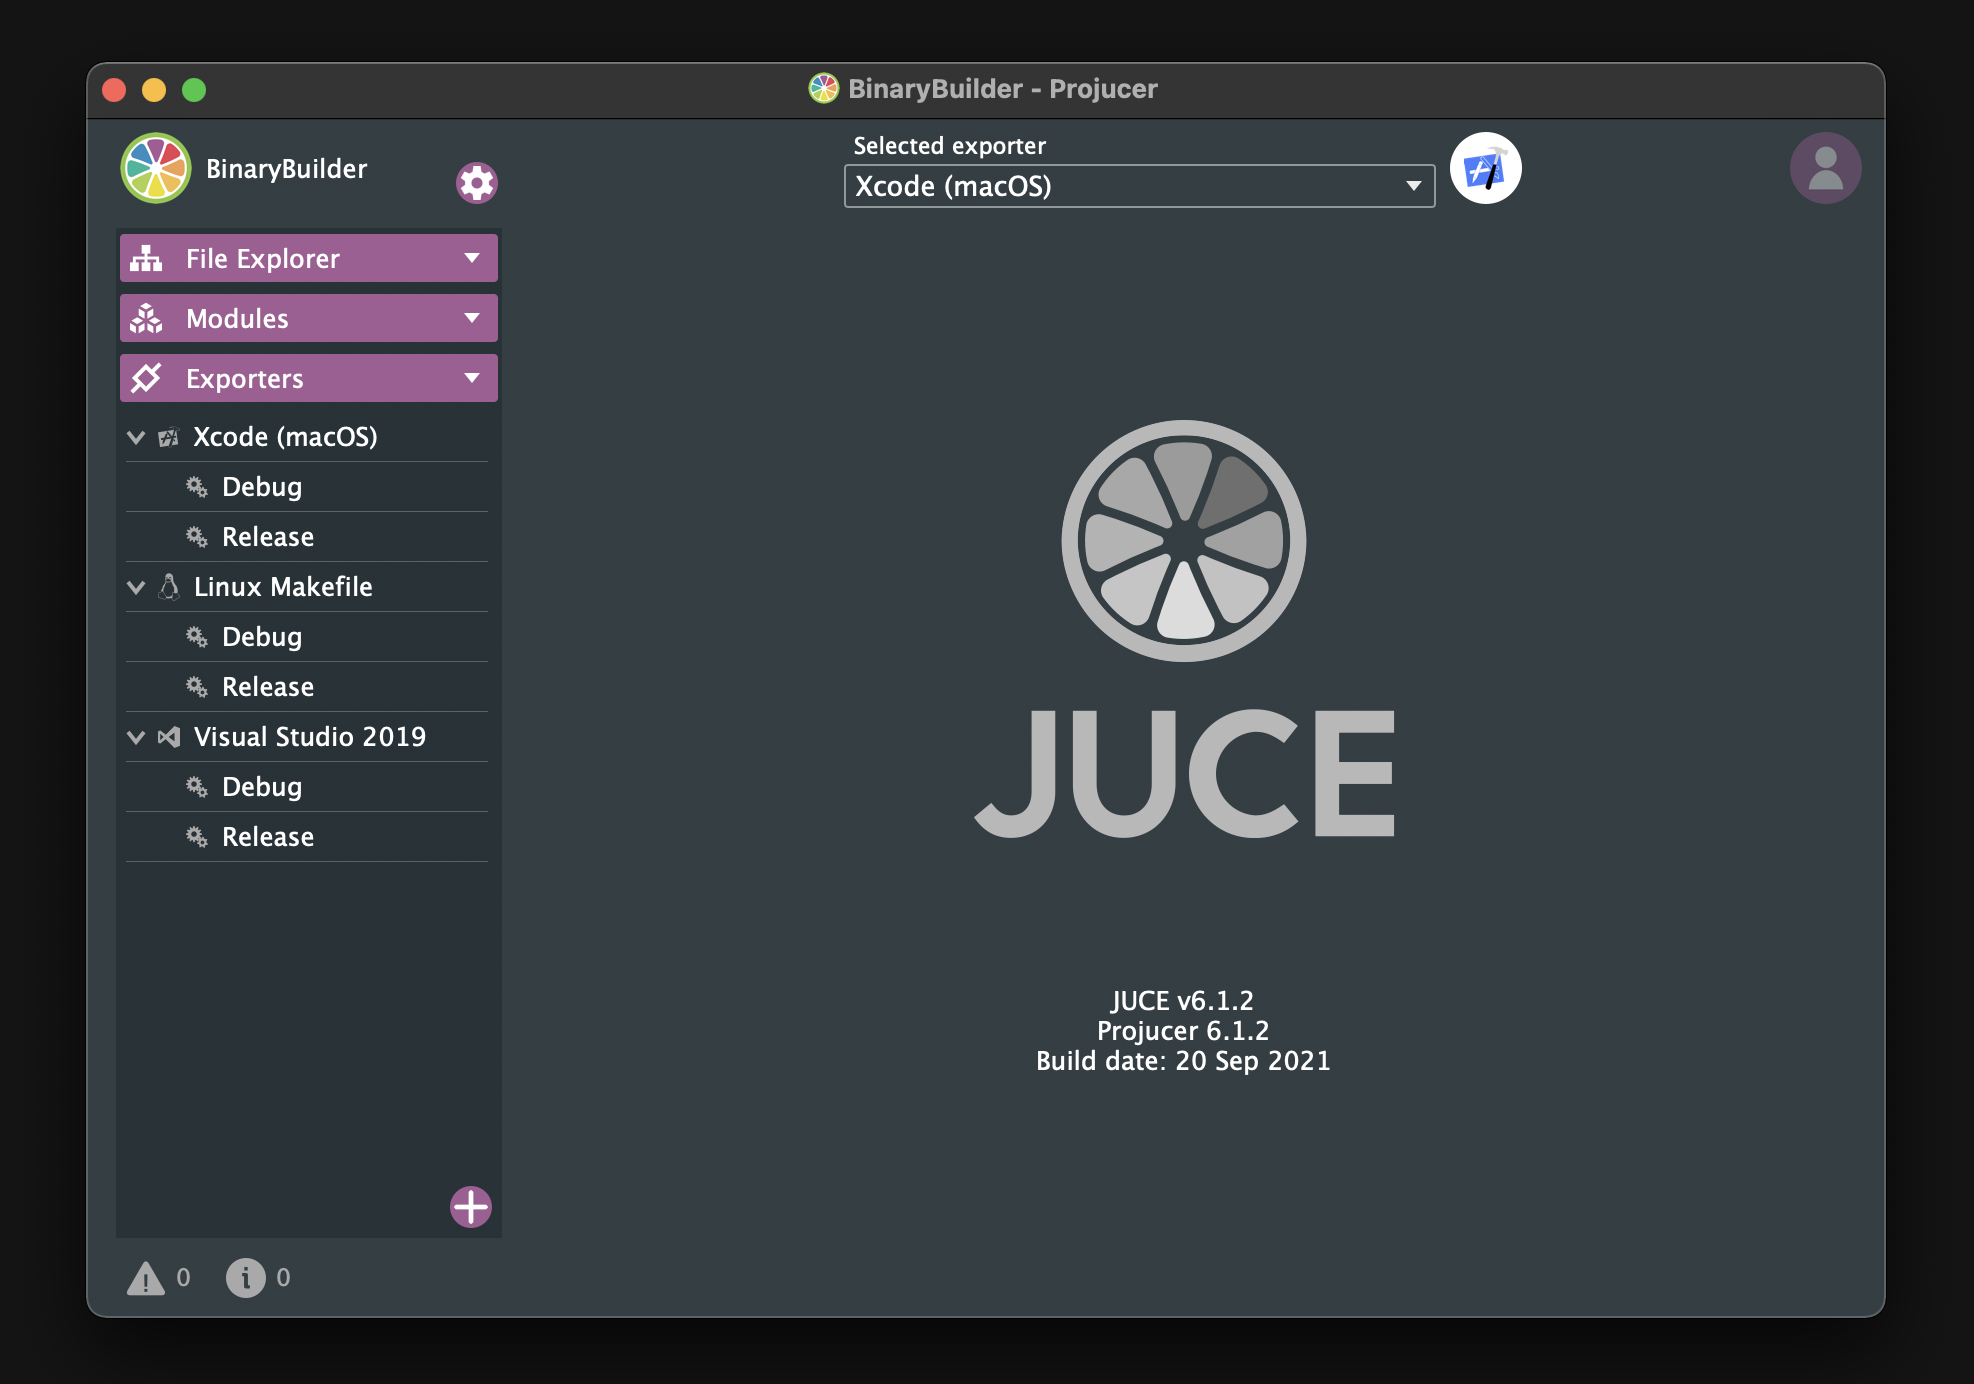Select Release under Linux Makefile
The height and width of the screenshot is (1384, 1974).
tap(307, 687)
